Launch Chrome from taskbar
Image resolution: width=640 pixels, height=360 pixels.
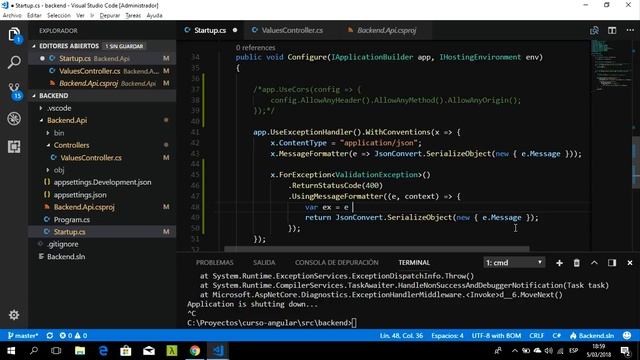[x=195, y=351]
